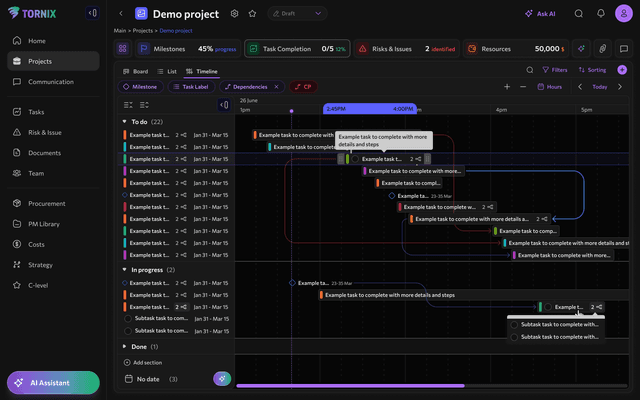Zoom in the timeline with plus icon
The image size is (640, 400).
(507, 87)
